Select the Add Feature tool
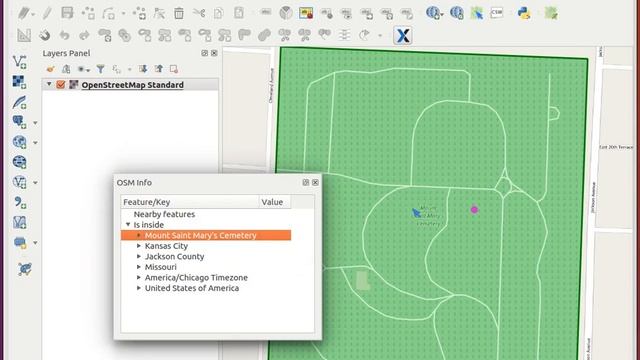This screenshot has width=640, height=360. (88, 13)
